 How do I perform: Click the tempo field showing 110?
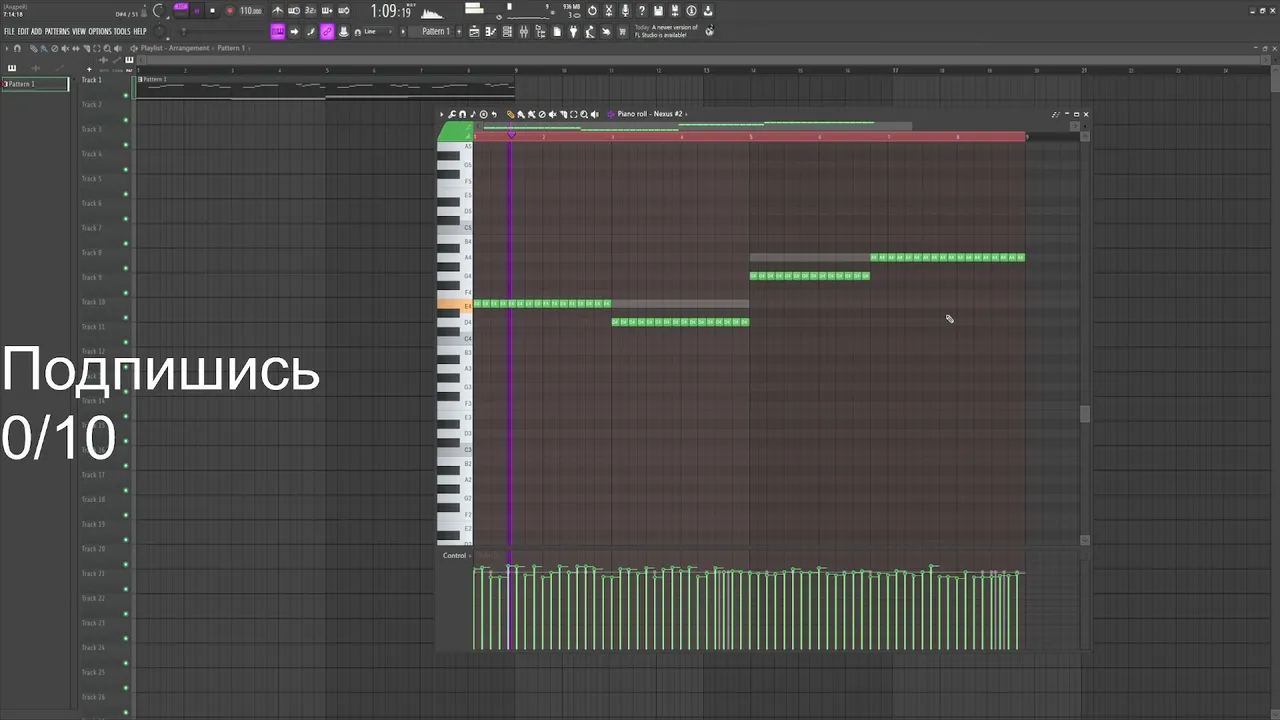[251, 11]
